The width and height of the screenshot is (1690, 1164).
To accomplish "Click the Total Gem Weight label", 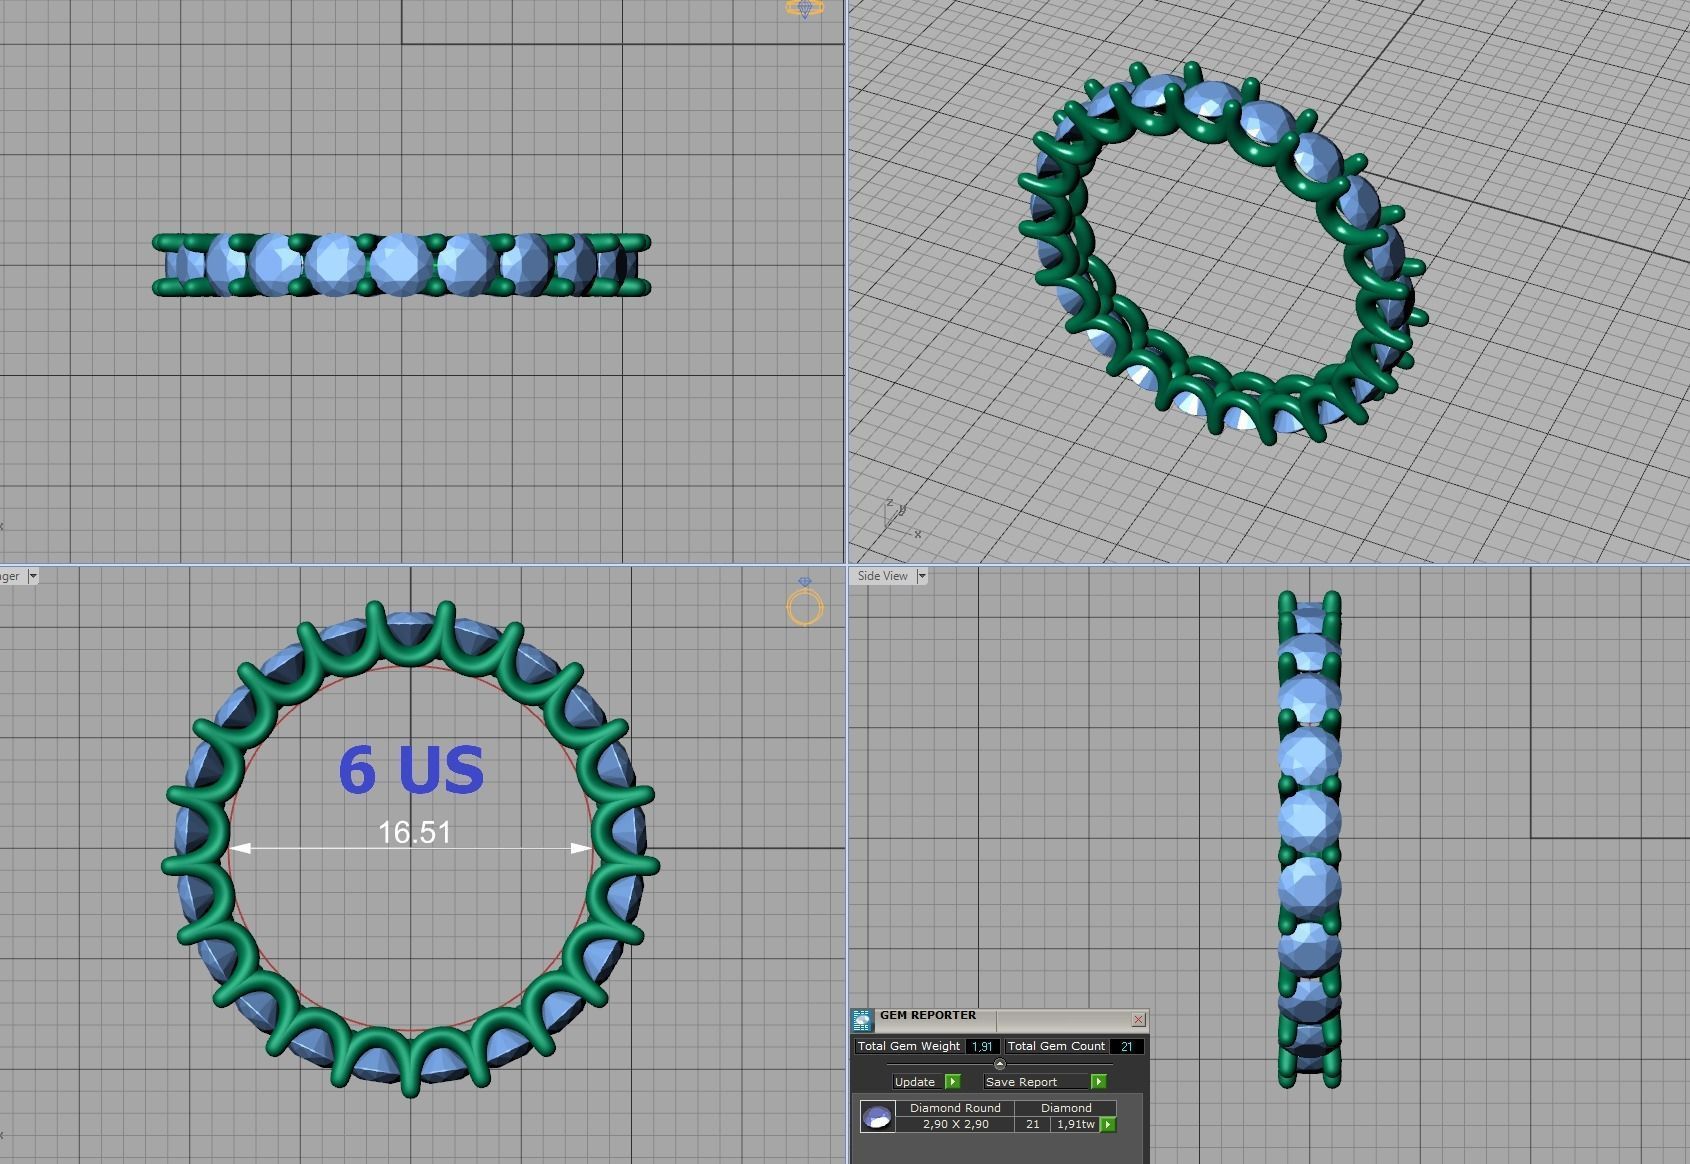I will coord(909,1046).
